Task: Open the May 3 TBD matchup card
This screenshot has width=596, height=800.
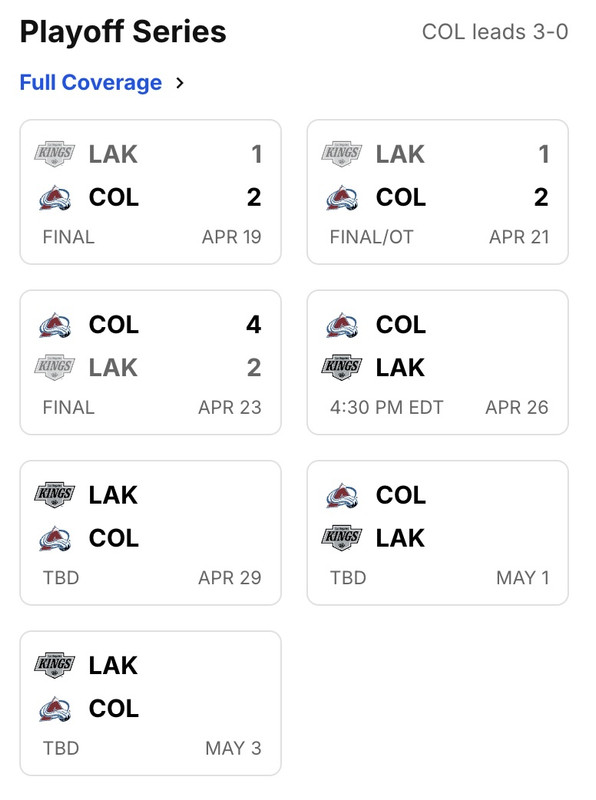Action: [x=150, y=701]
